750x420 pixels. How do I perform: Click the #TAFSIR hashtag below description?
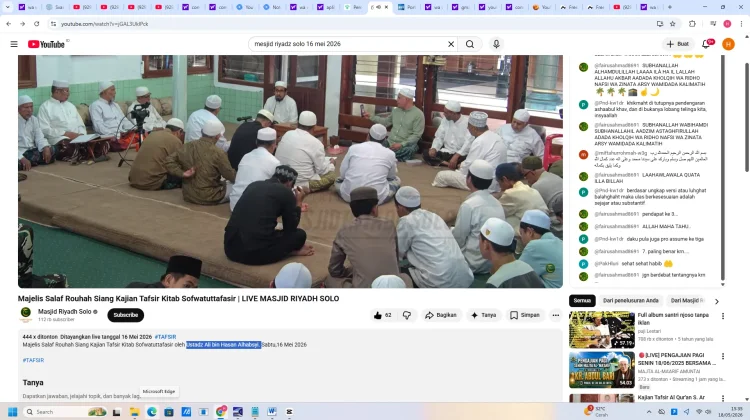[33, 360]
